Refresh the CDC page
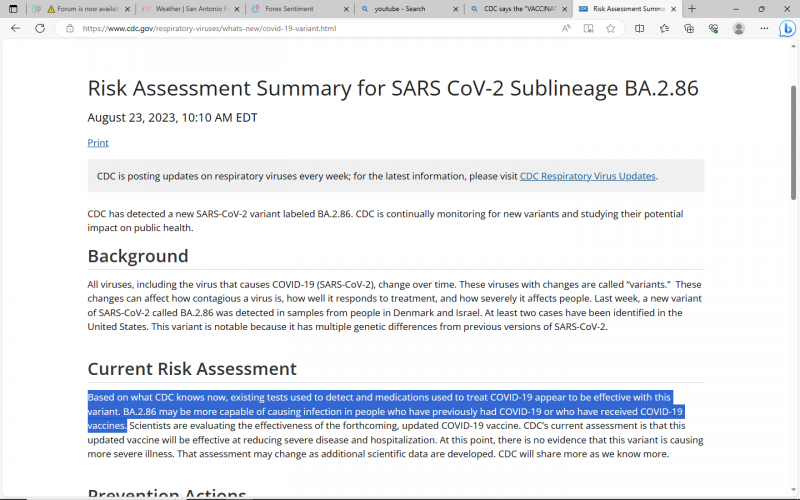The height and width of the screenshot is (500, 800). (41, 28)
